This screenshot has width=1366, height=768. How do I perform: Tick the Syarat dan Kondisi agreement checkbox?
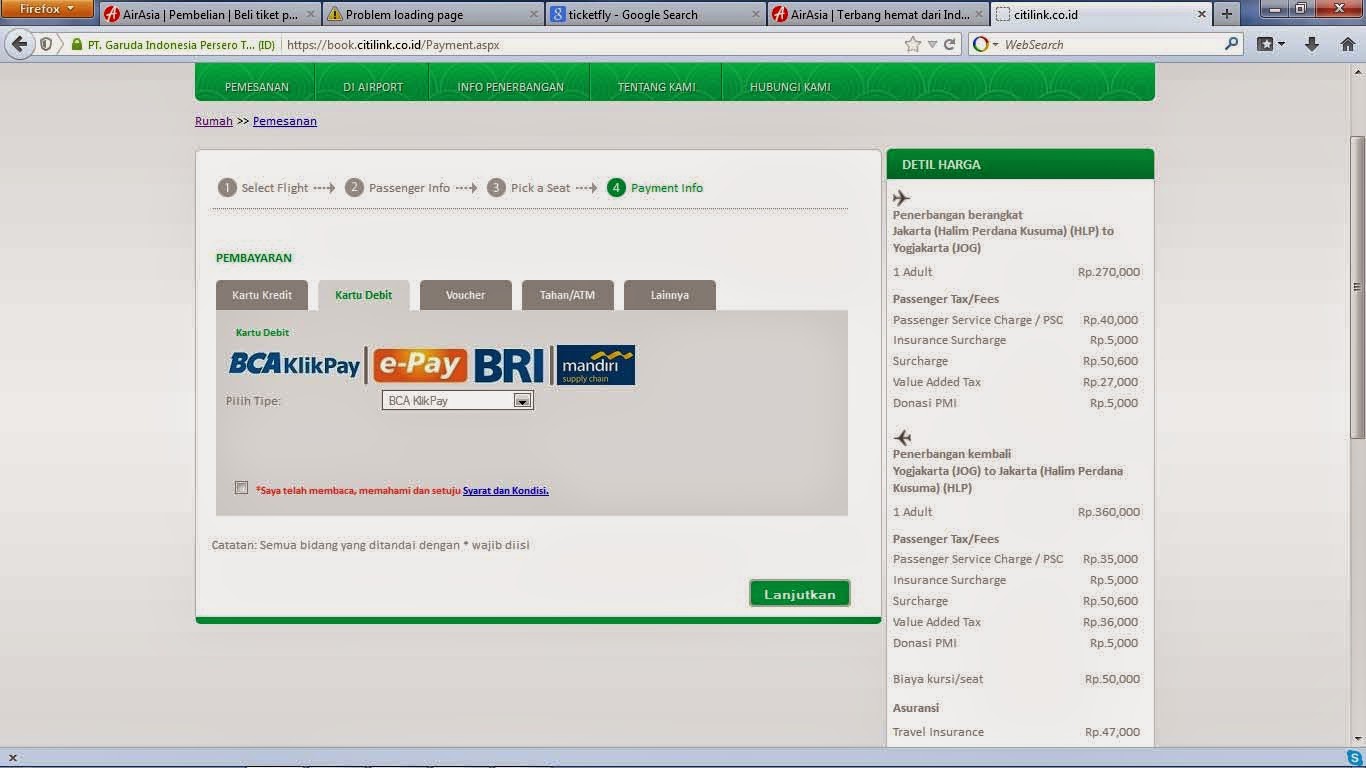click(241, 488)
